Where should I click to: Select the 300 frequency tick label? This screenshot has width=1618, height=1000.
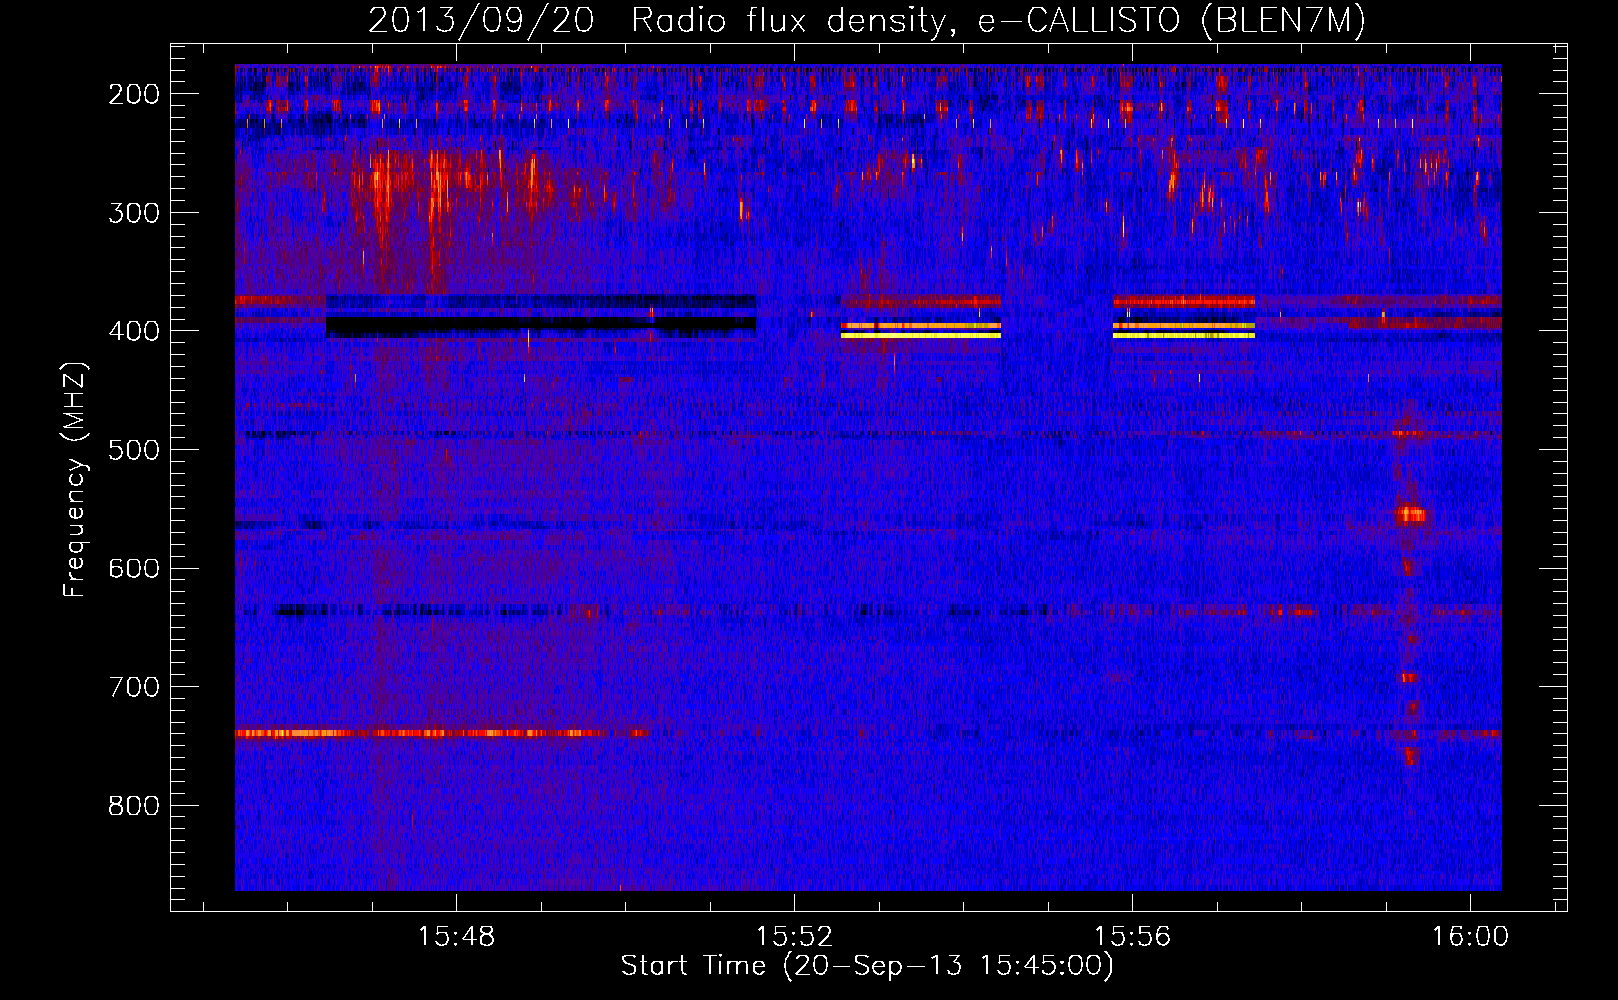[x=134, y=212]
